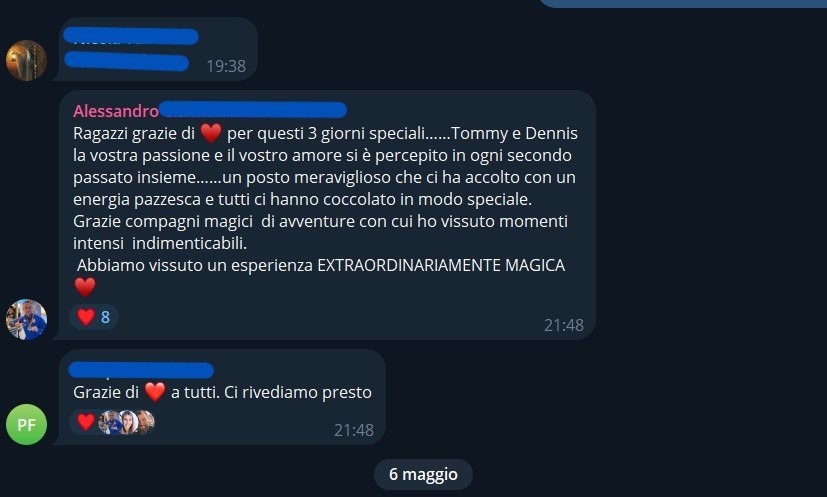Click 21:48 timestamp on PF's message

[x=353, y=430]
